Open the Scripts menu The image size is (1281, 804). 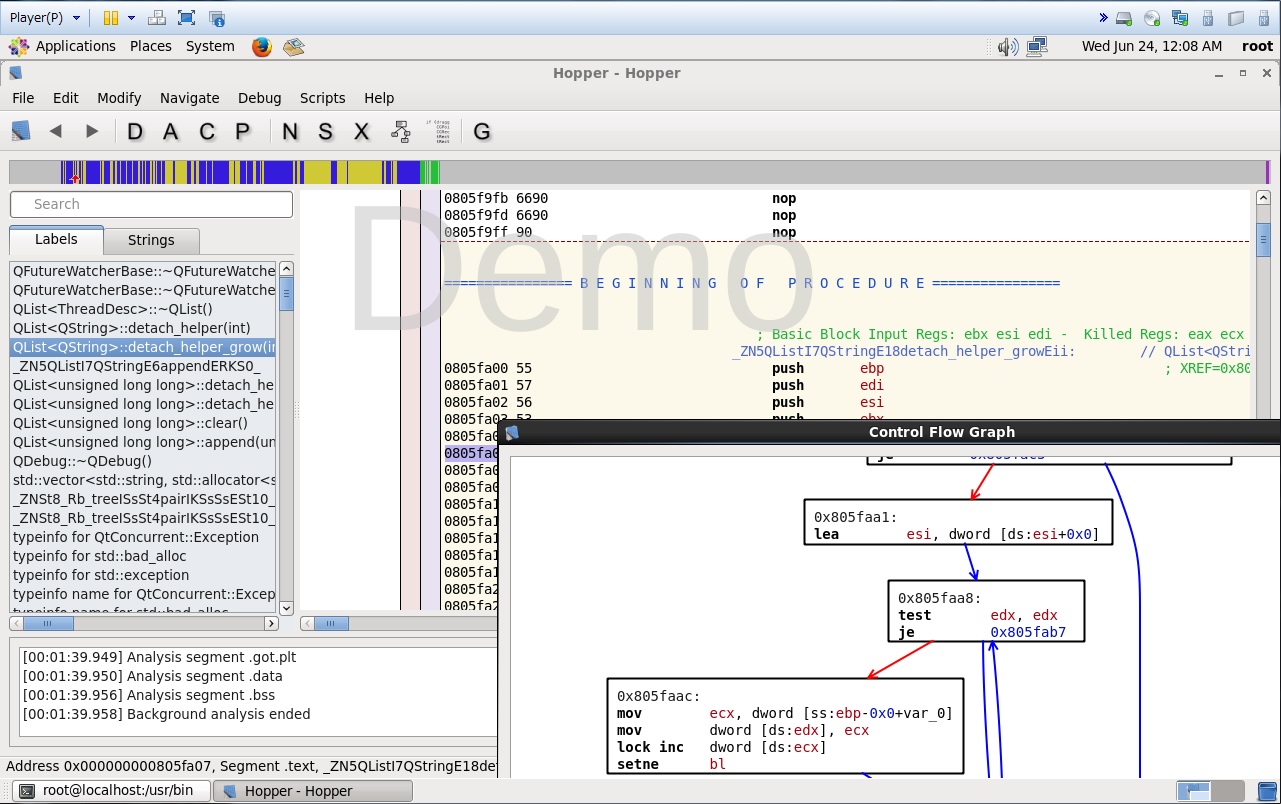pos(323,98)
